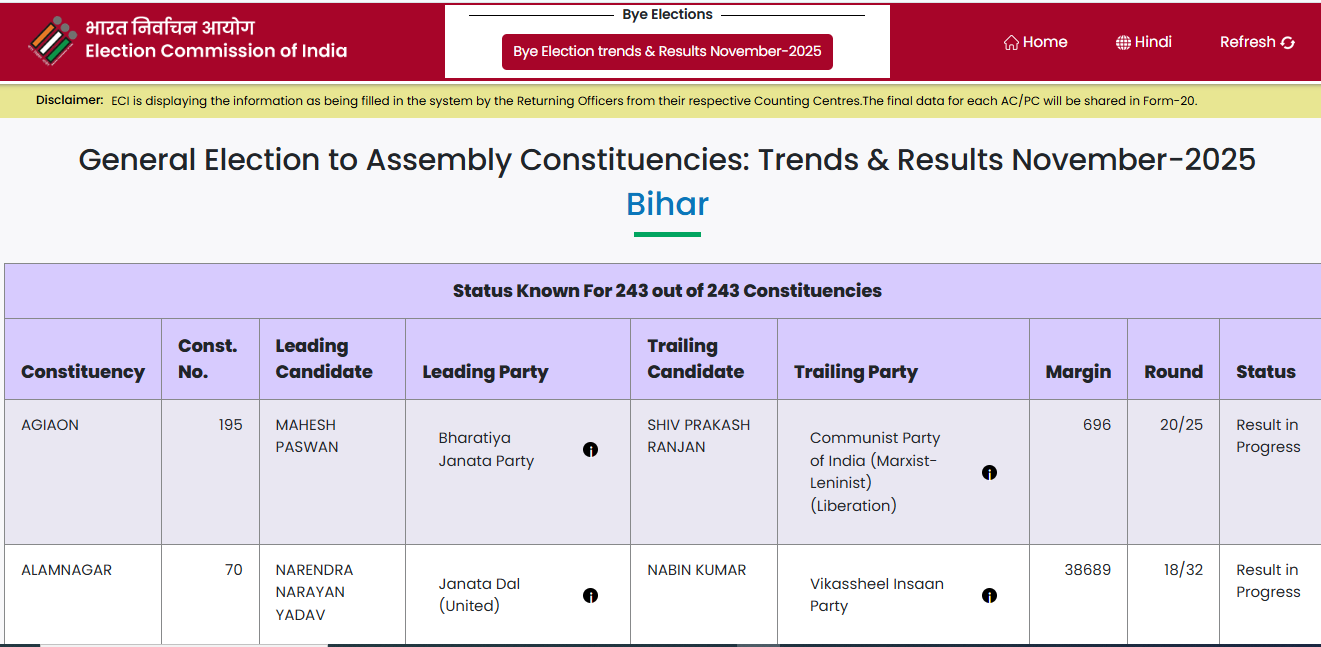Click the Bihar state heading

click(667, 204)
